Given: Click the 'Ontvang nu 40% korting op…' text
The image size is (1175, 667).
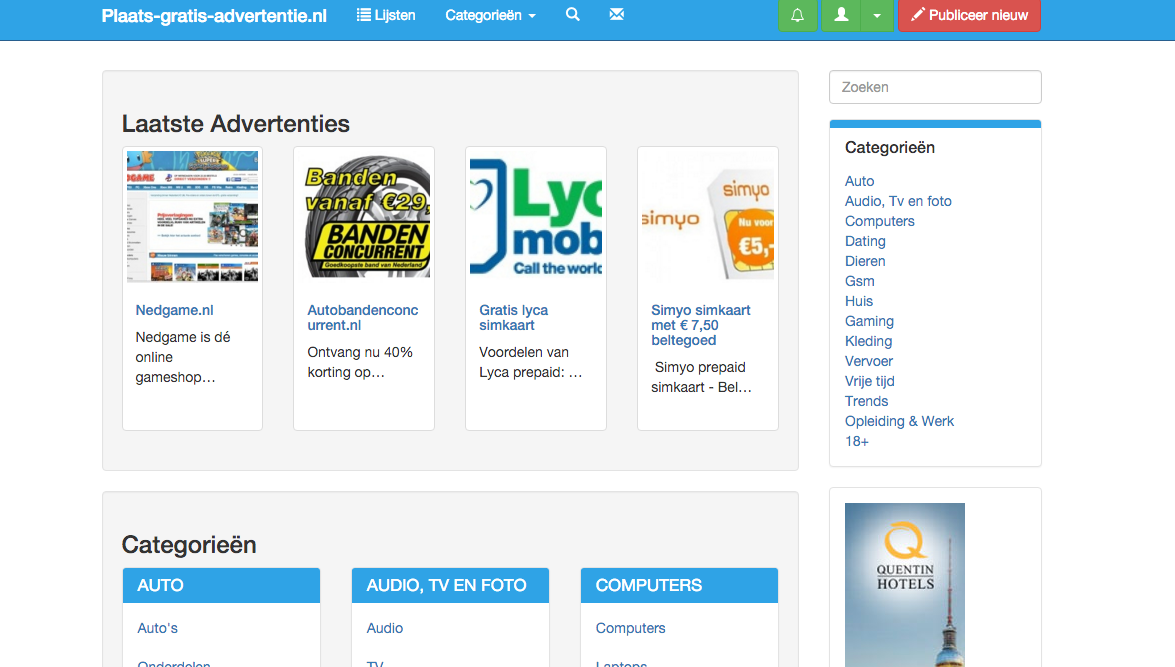Looking at the screenshot, I should click(x=360, y=362).
